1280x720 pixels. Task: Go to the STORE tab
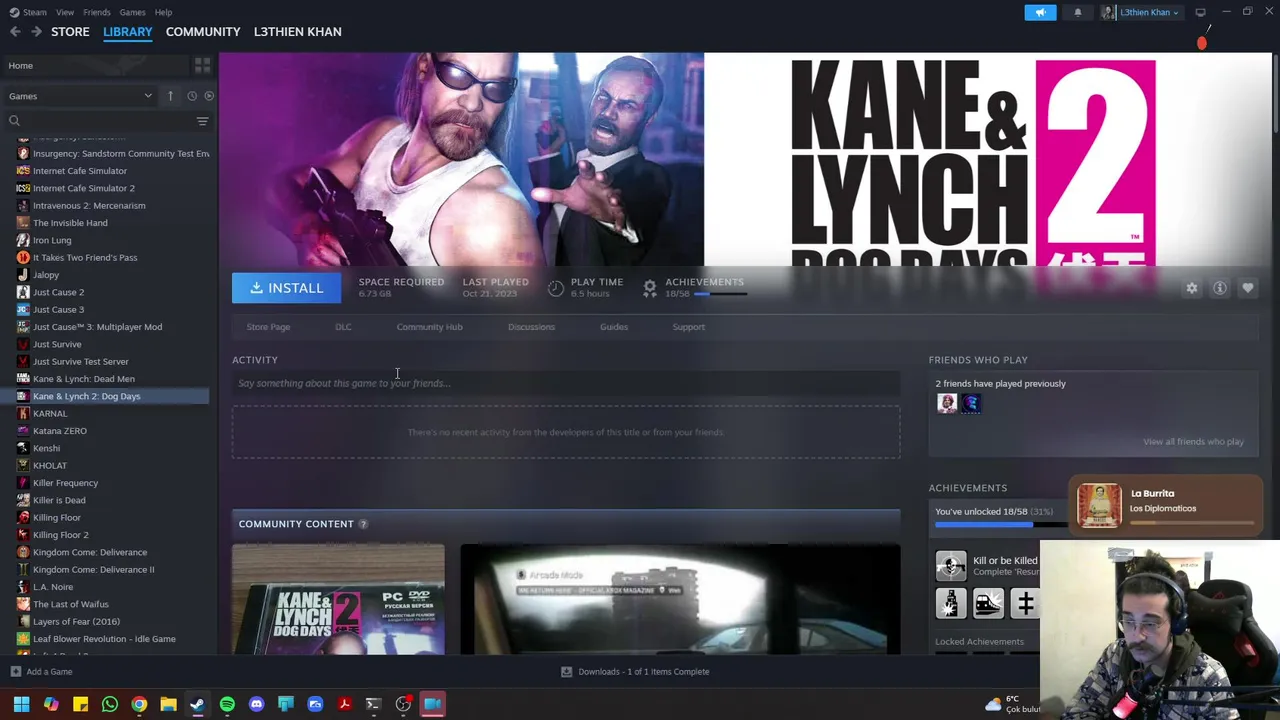(x=70, y=32)
